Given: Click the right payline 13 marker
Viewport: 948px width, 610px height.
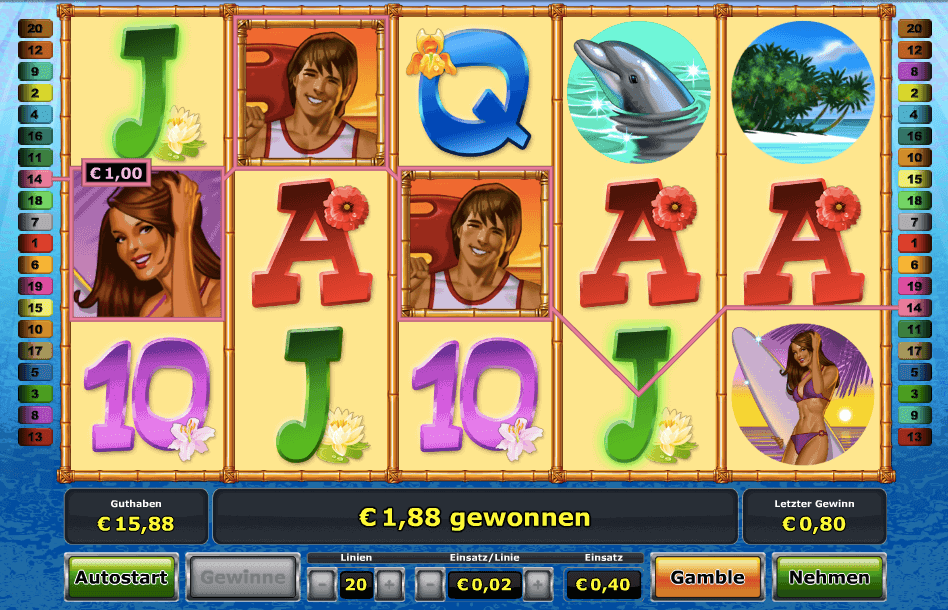Looking at the screenshot, I should (914, 436).
